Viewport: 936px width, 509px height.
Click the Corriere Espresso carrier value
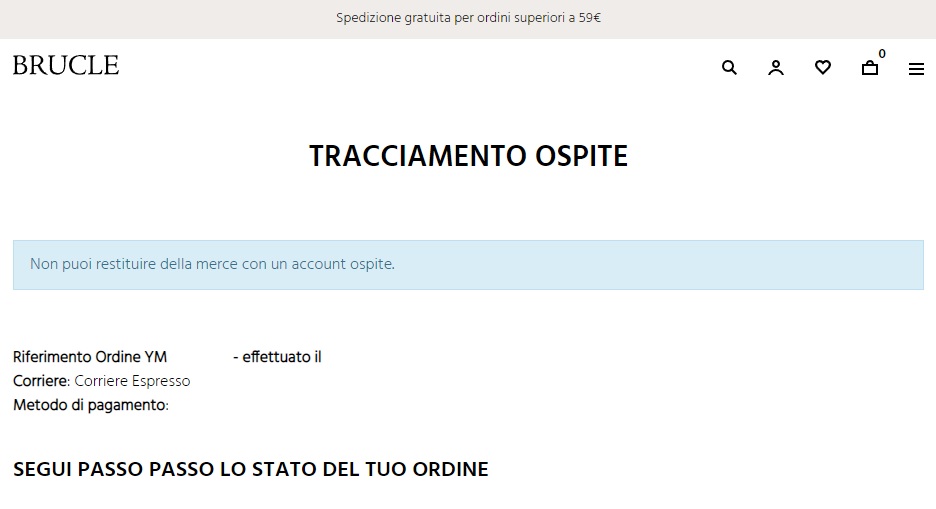pos(132,381)
